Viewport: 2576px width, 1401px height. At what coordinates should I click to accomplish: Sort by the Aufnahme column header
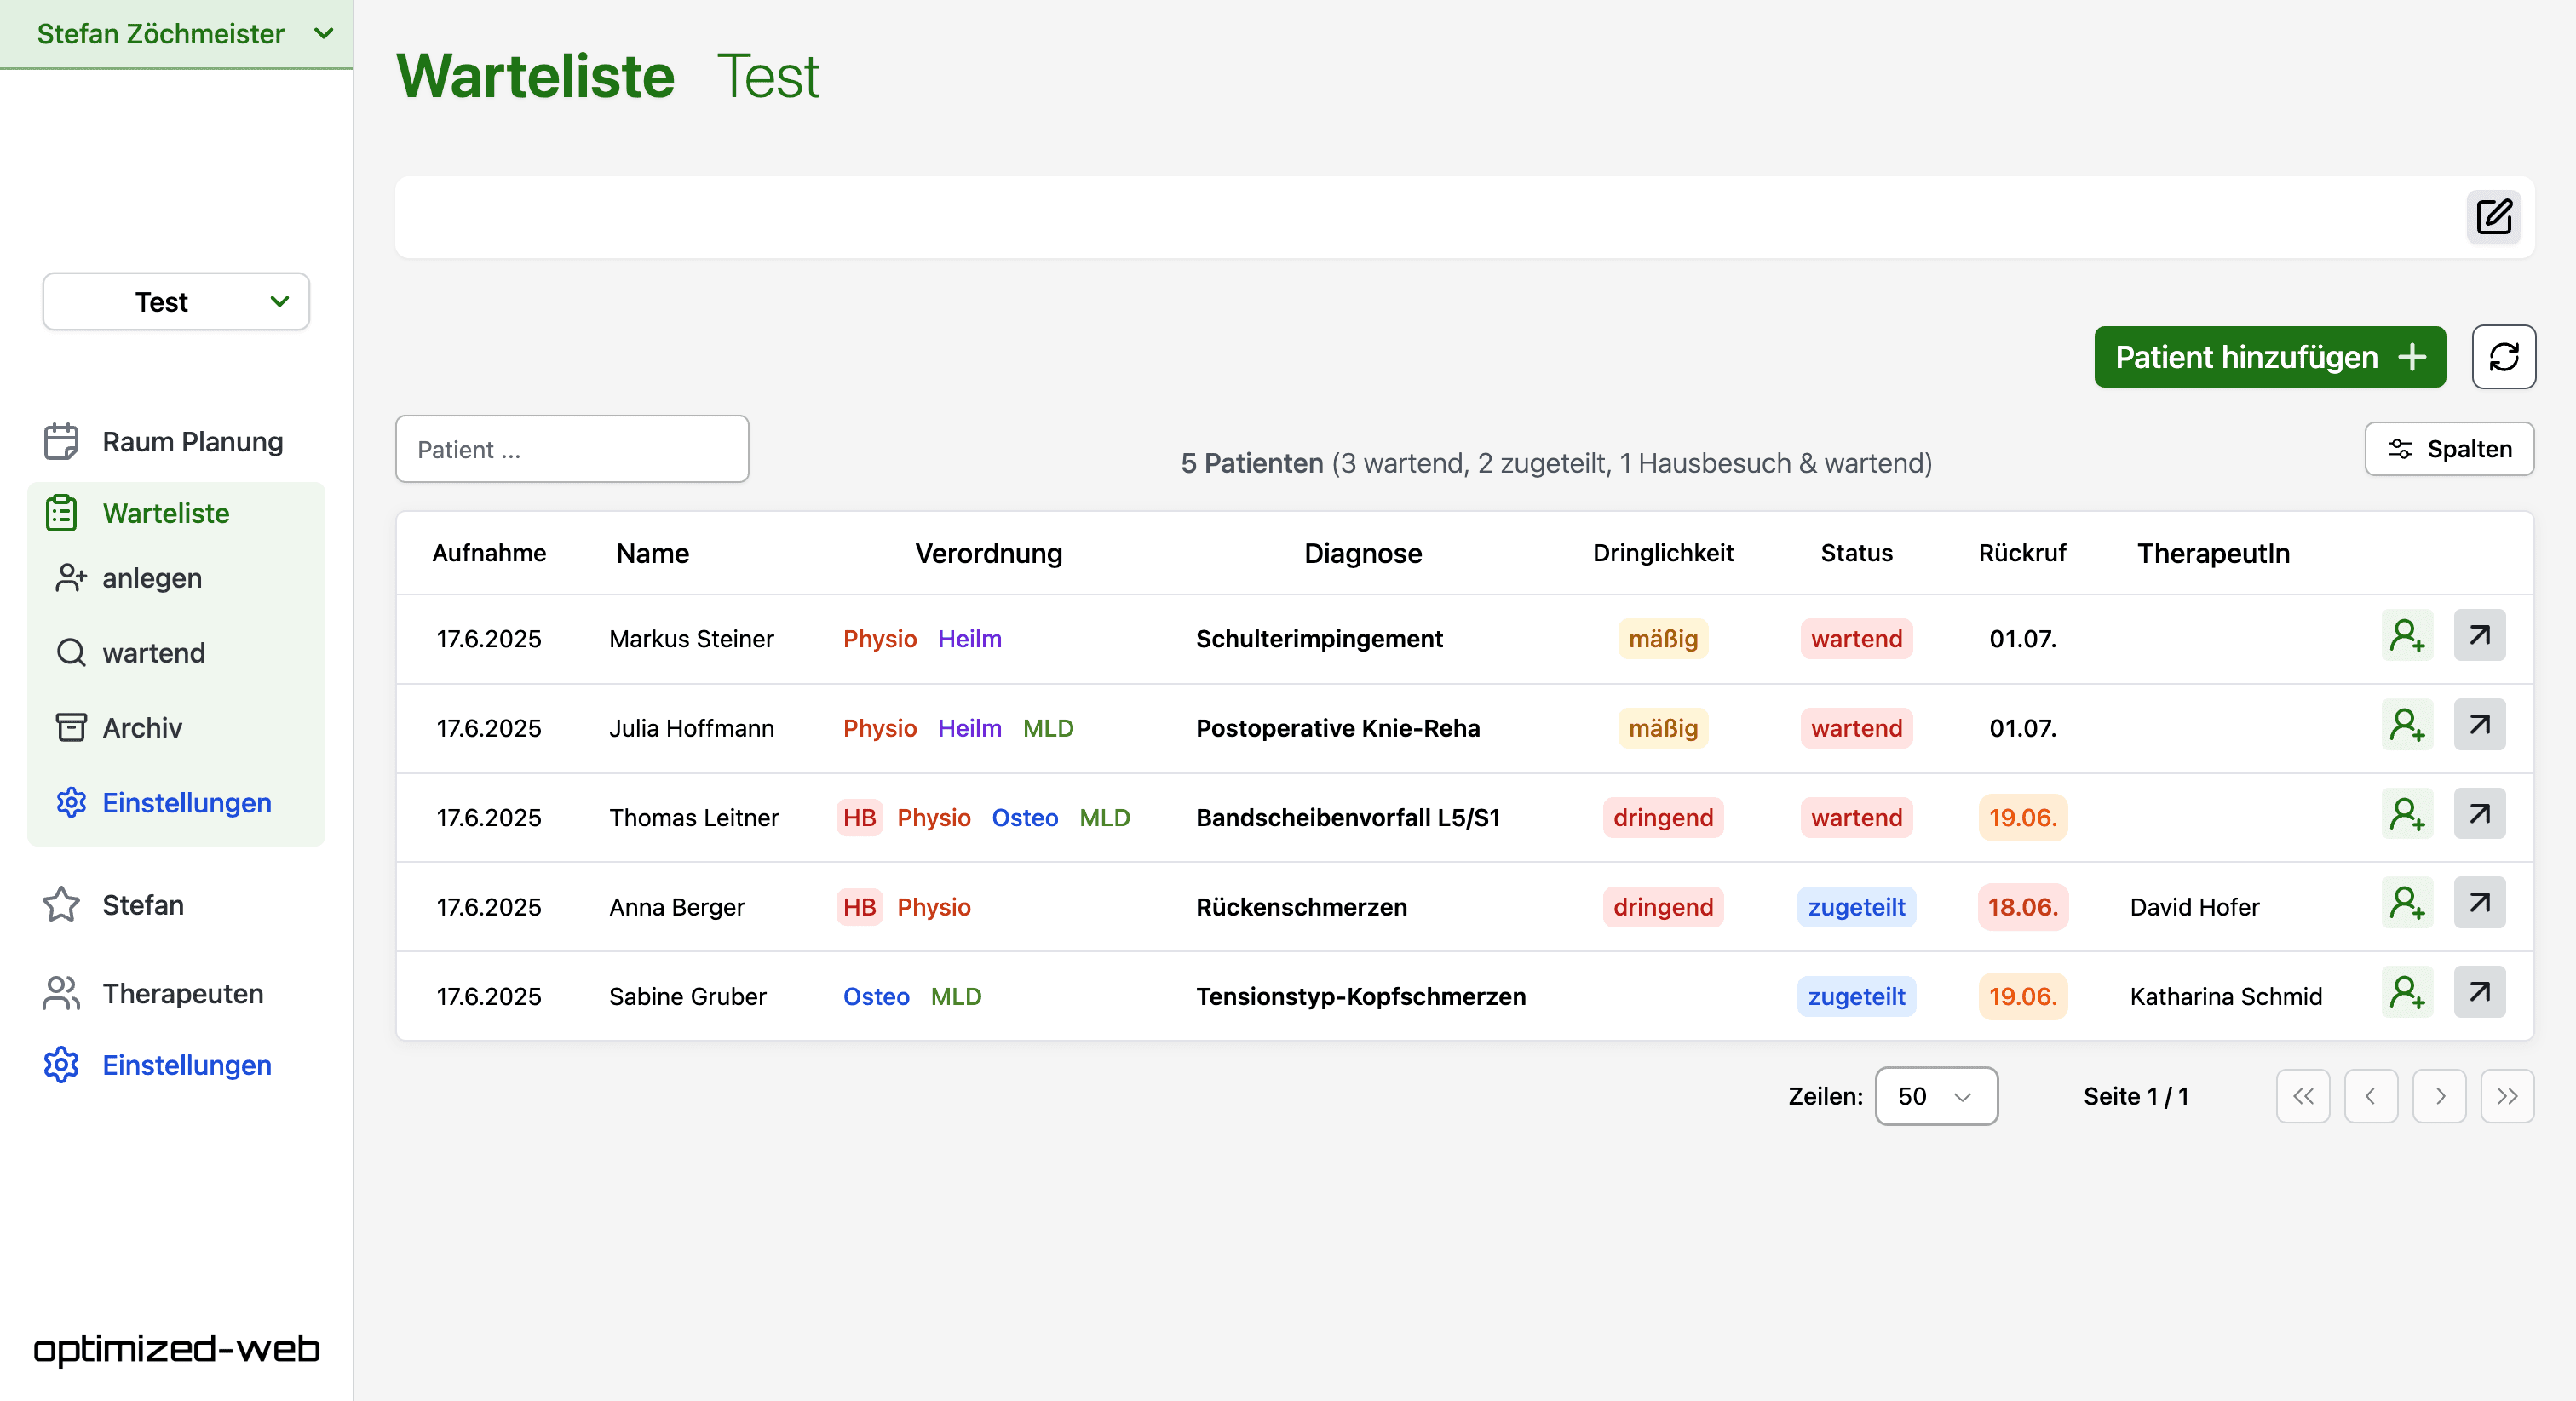pos(489,553)
